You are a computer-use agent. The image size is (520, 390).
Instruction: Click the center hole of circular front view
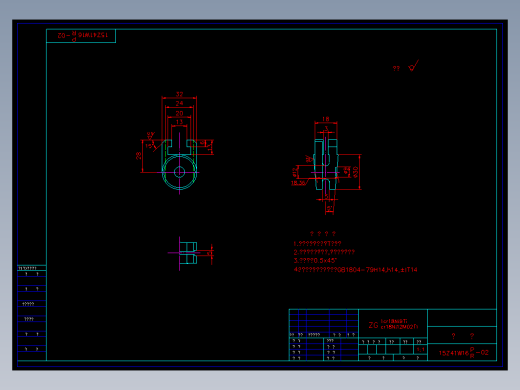pos(179,172)
